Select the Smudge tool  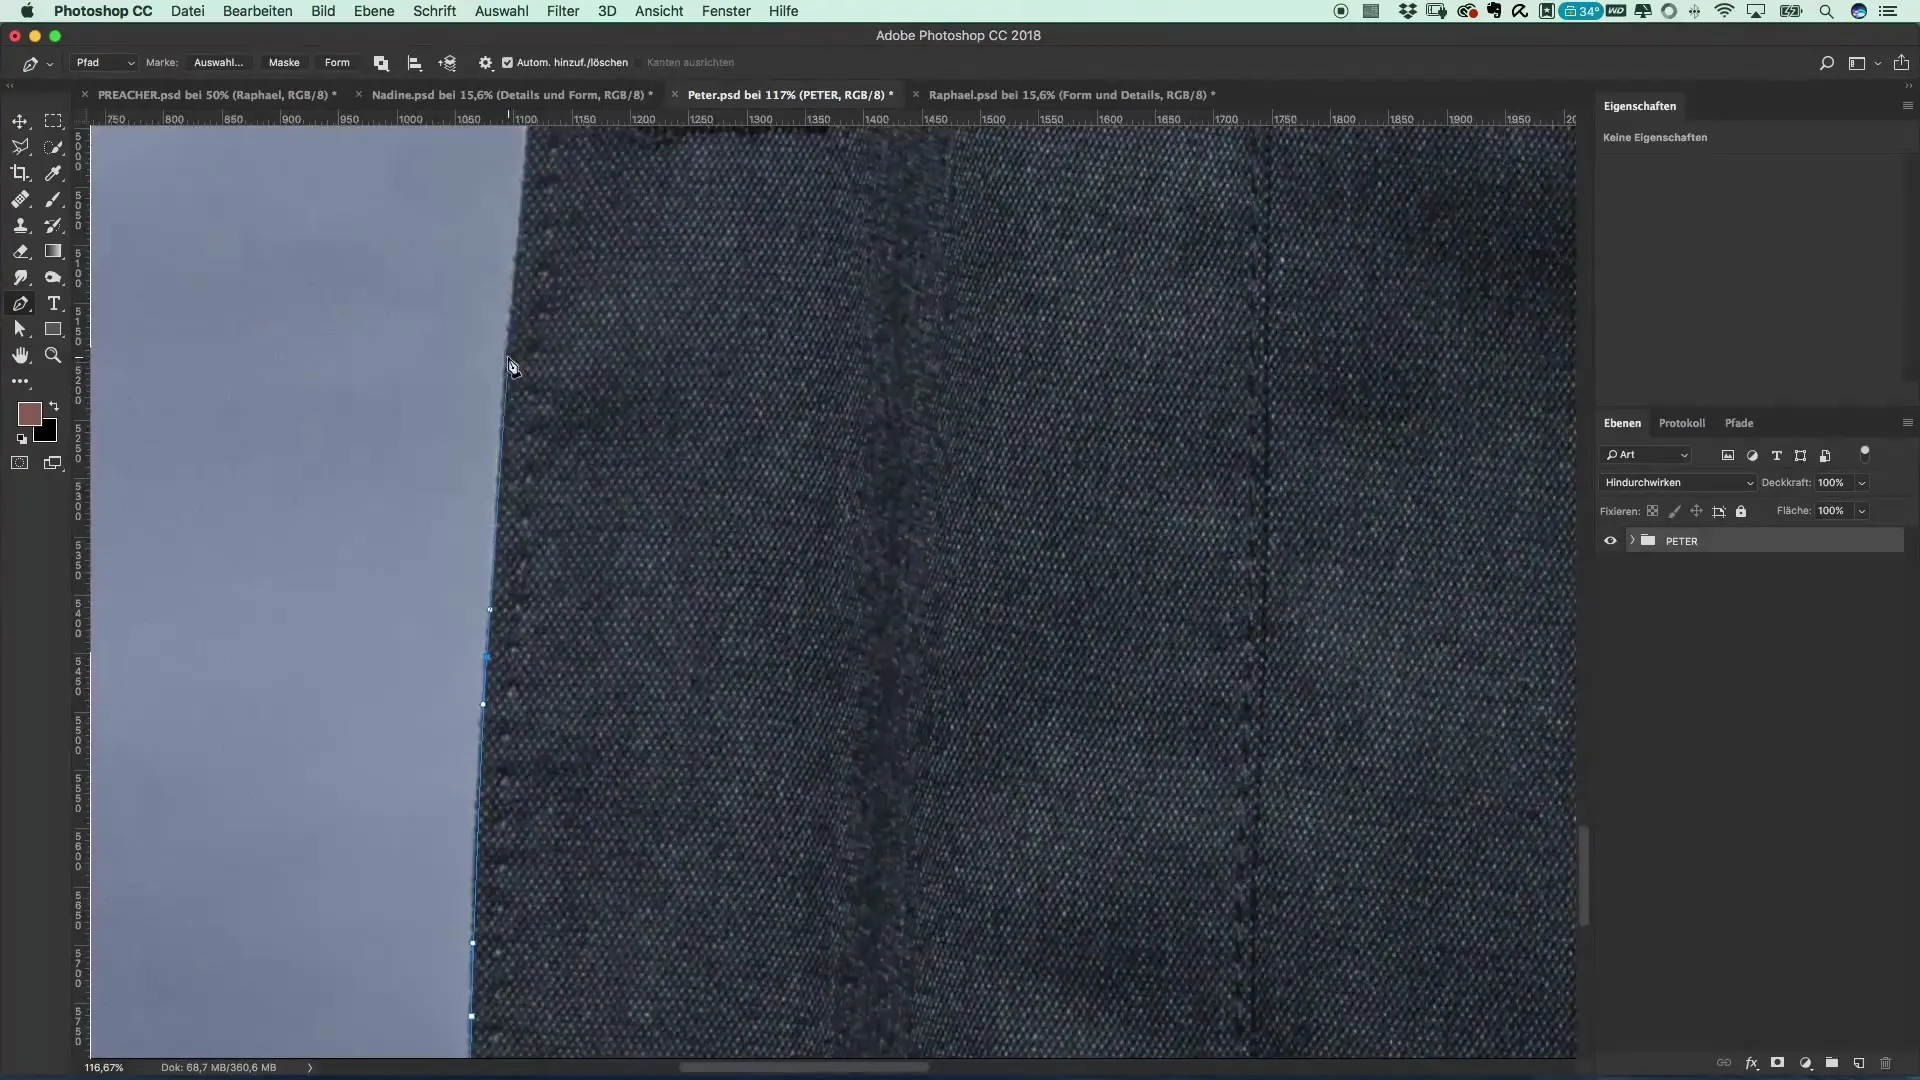[20, 277]
